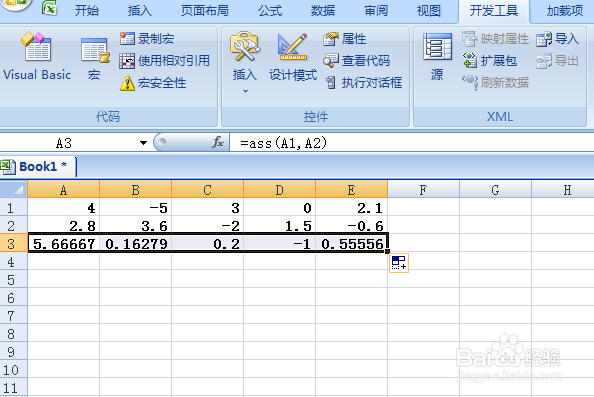Click cell B1 containing -5
The width and height of the screenshot is (594, 397).
[135, 208]
